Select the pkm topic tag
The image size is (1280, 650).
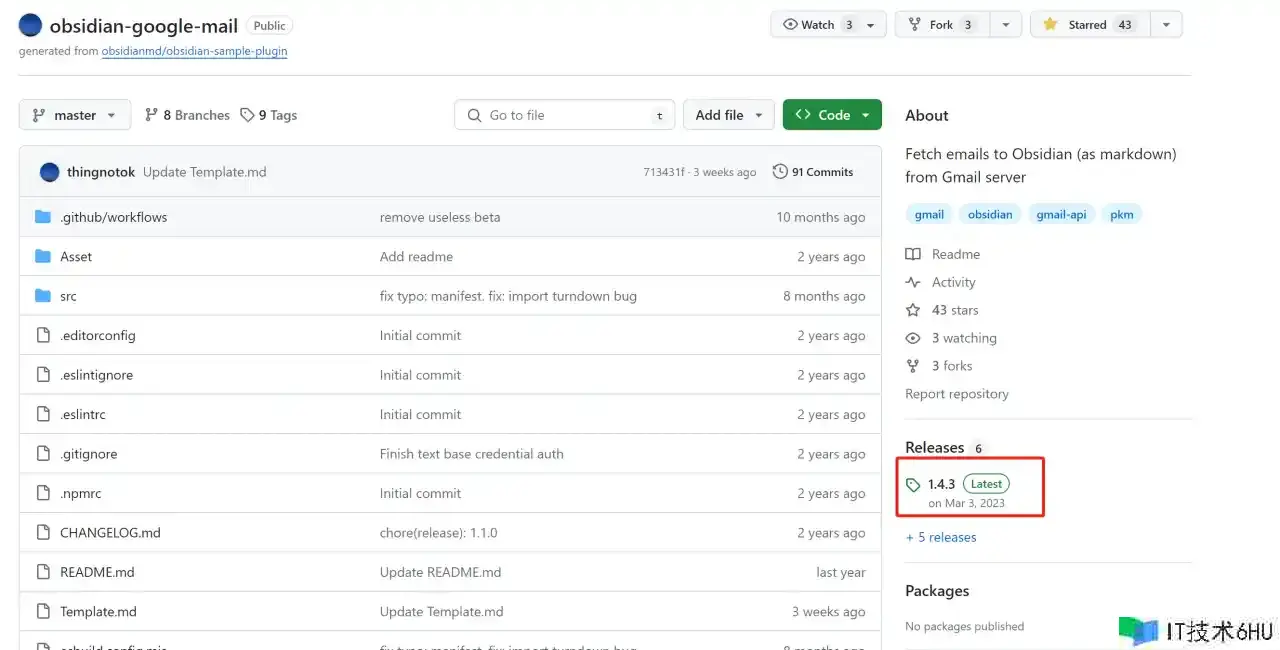click(1122, 214)
